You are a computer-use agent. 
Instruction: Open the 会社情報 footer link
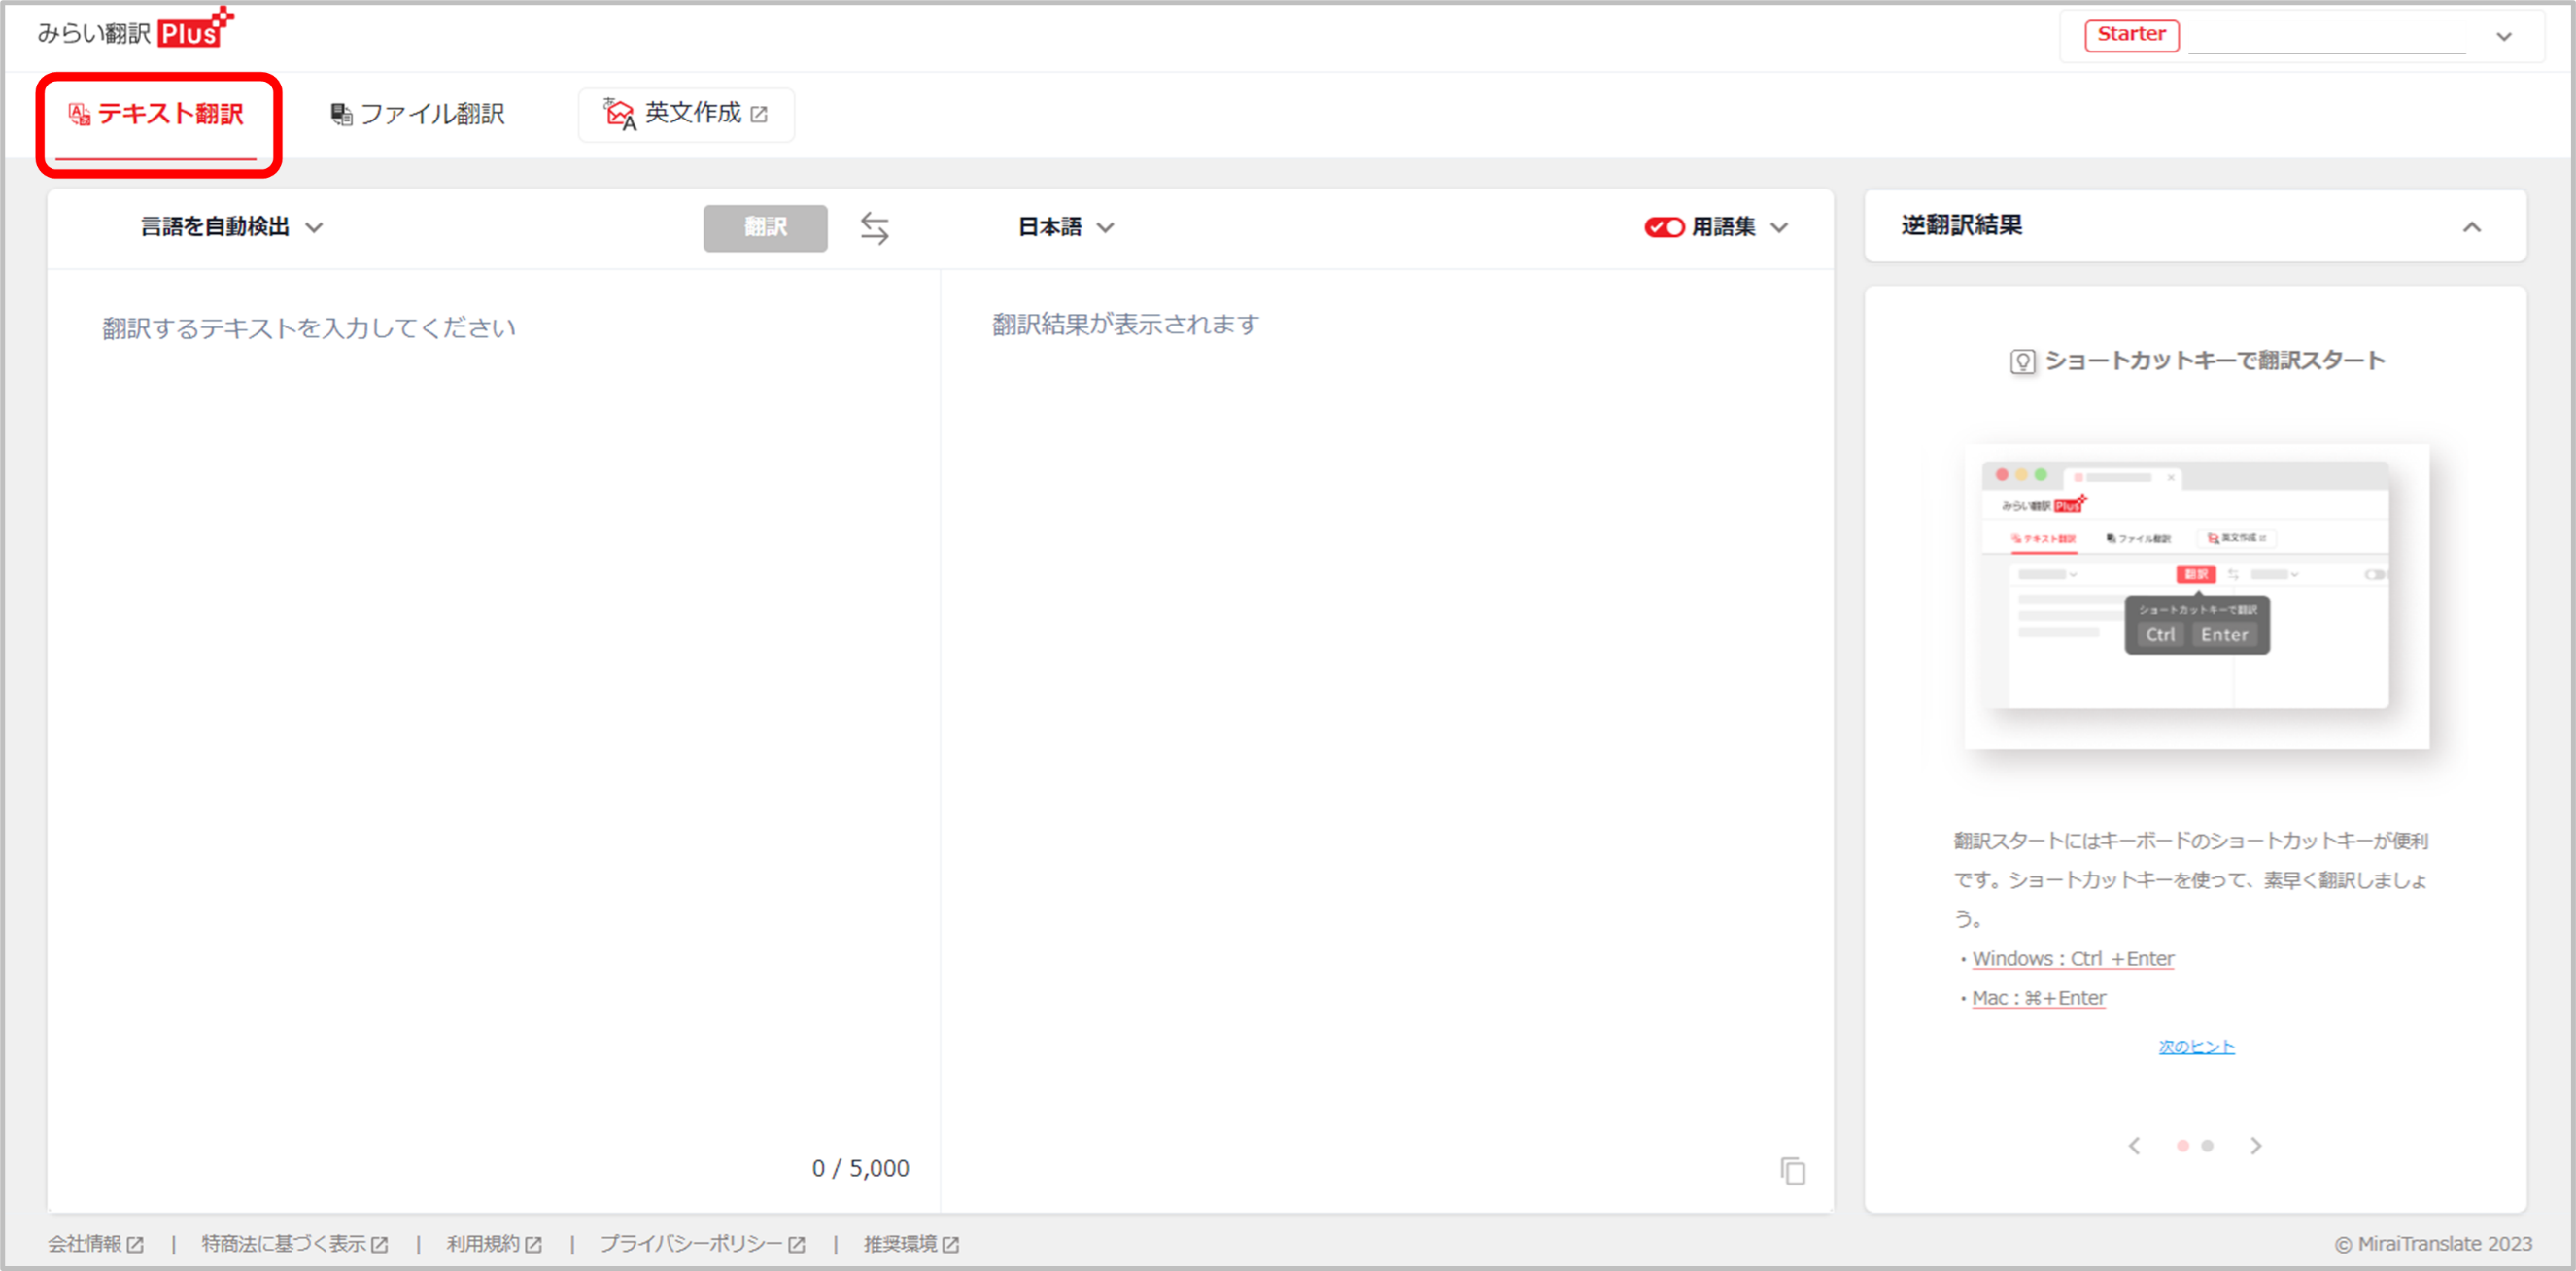96,1243
